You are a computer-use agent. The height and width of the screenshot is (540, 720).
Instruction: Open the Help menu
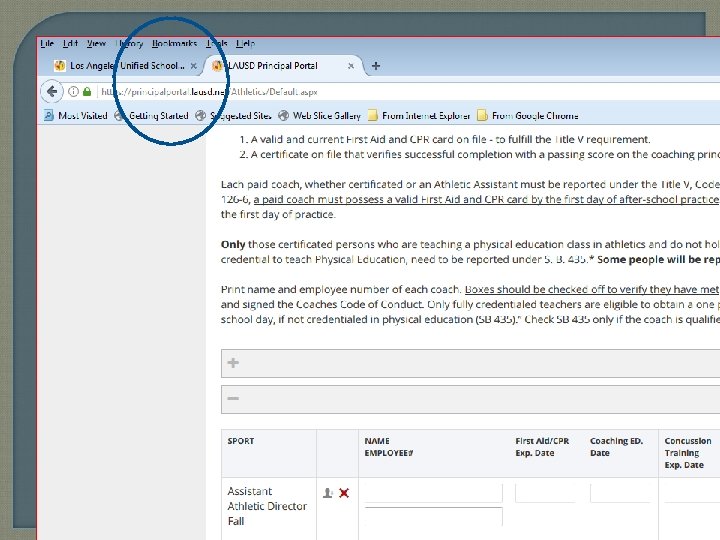[x=245, y=44]
